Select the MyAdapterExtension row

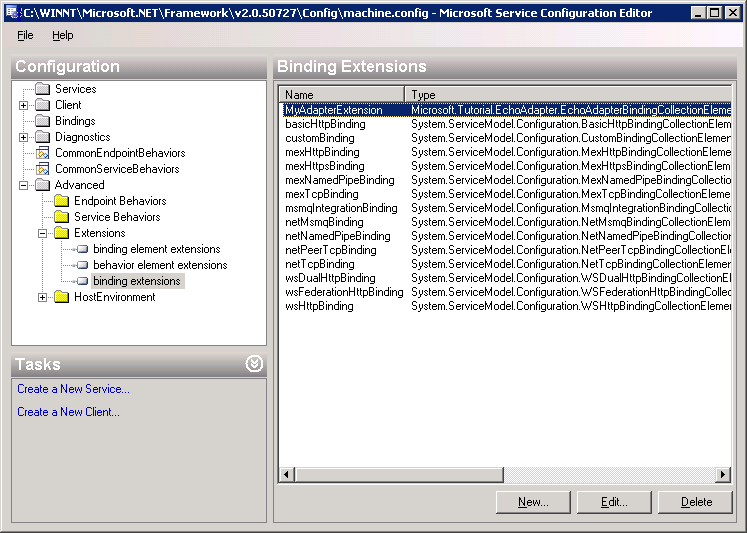pos(505,110)
